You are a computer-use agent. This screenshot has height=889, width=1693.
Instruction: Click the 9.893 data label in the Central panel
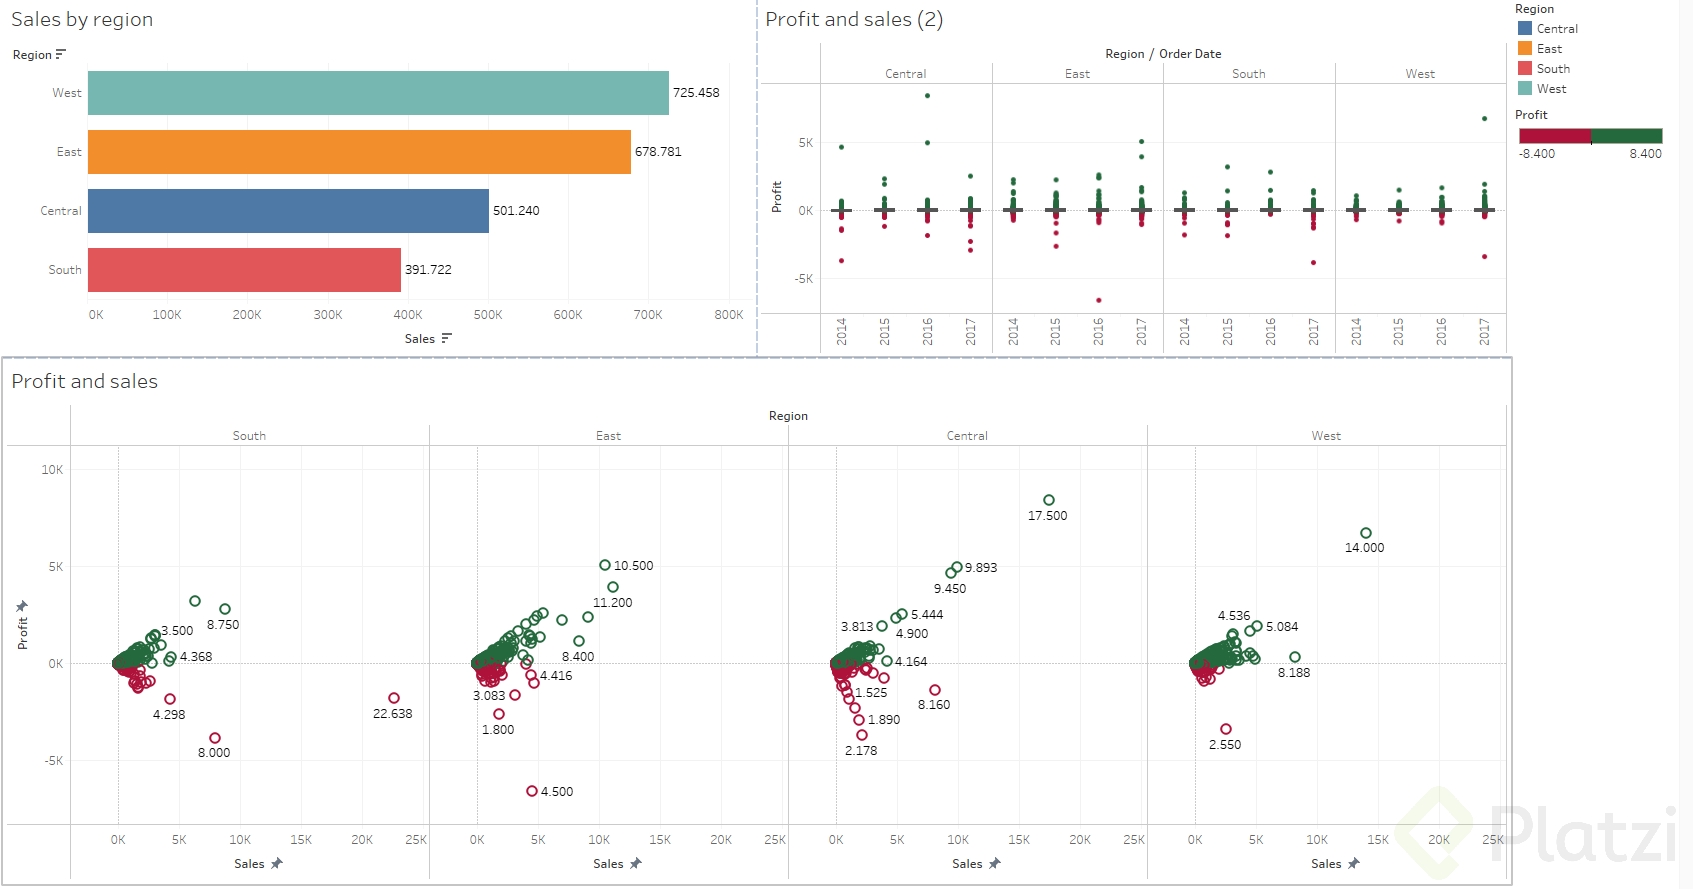click(981, 568)
